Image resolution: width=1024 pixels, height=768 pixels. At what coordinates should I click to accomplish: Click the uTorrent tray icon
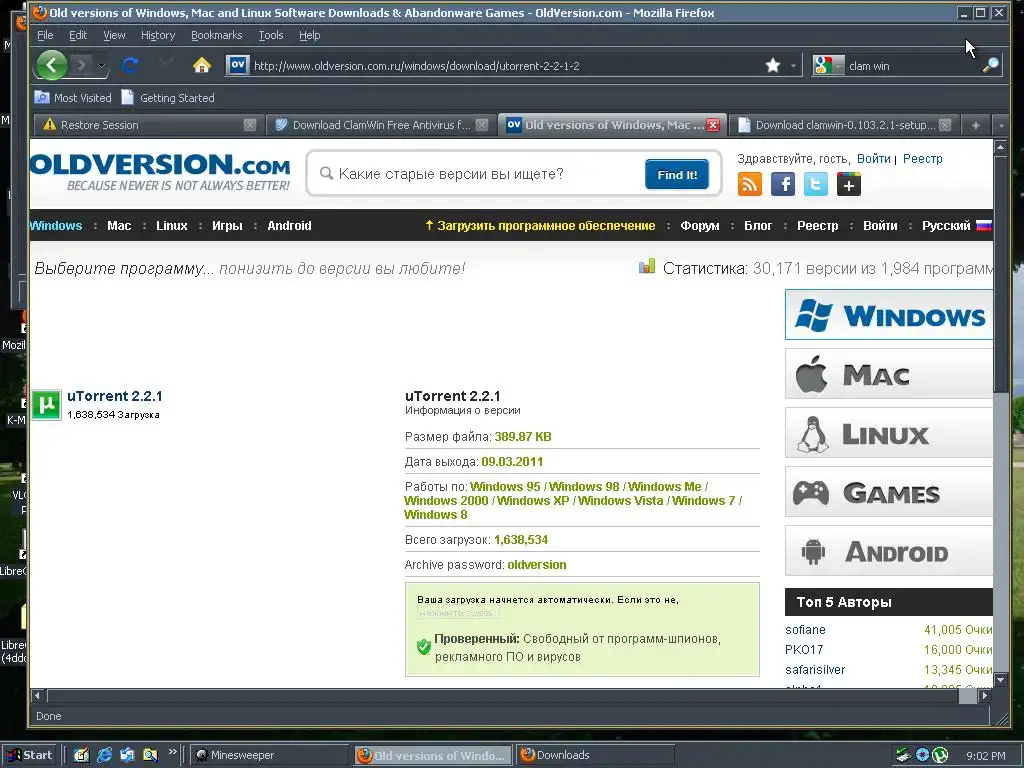click(x=940, y=755)
